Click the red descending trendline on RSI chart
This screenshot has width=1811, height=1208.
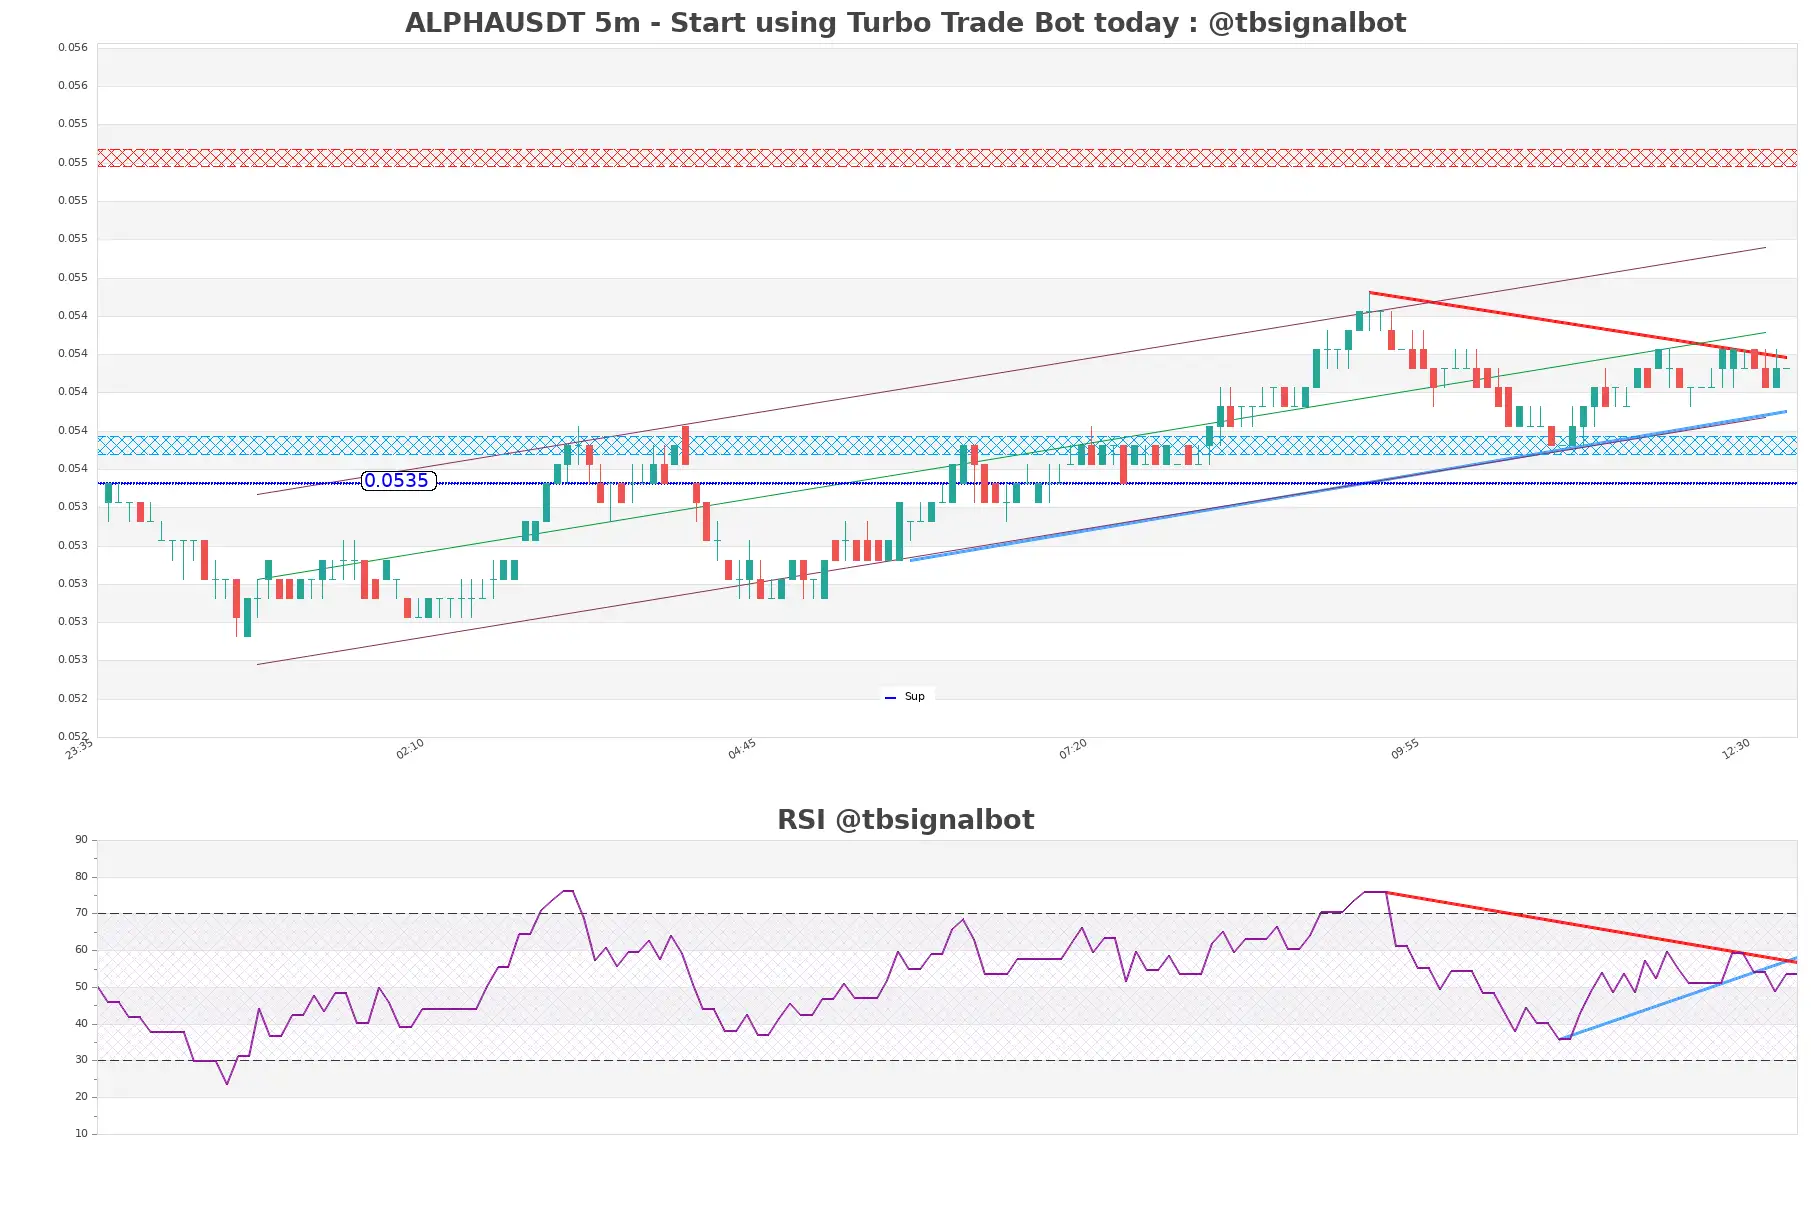pyautogui.click(x=1590, y=927)
